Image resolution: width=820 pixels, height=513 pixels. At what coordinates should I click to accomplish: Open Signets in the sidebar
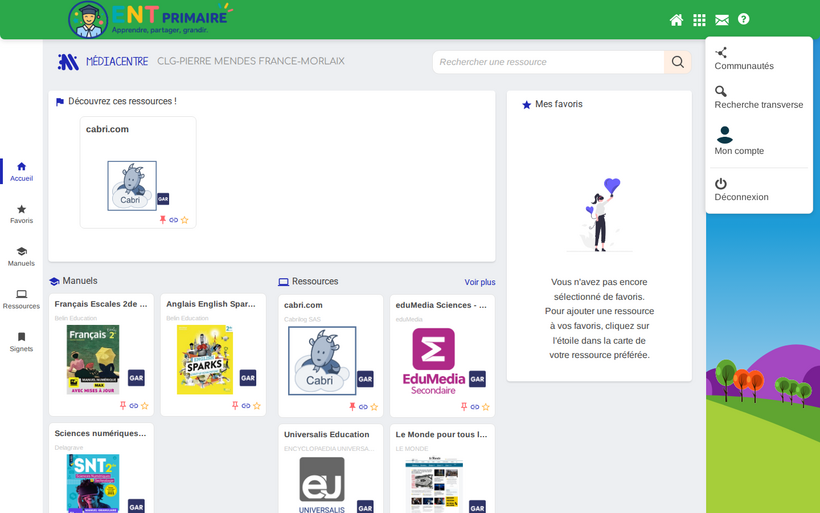[21, 342]
